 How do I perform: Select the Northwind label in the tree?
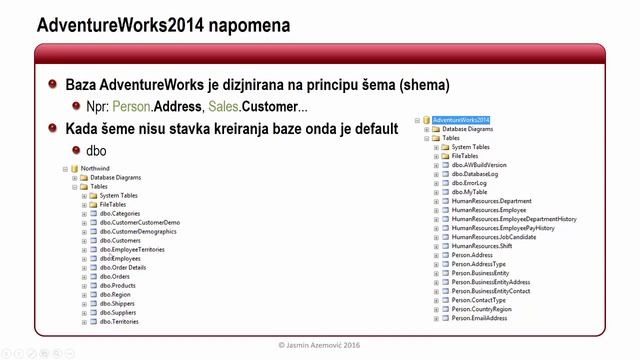pyautogui.click(x=95, y=169)
